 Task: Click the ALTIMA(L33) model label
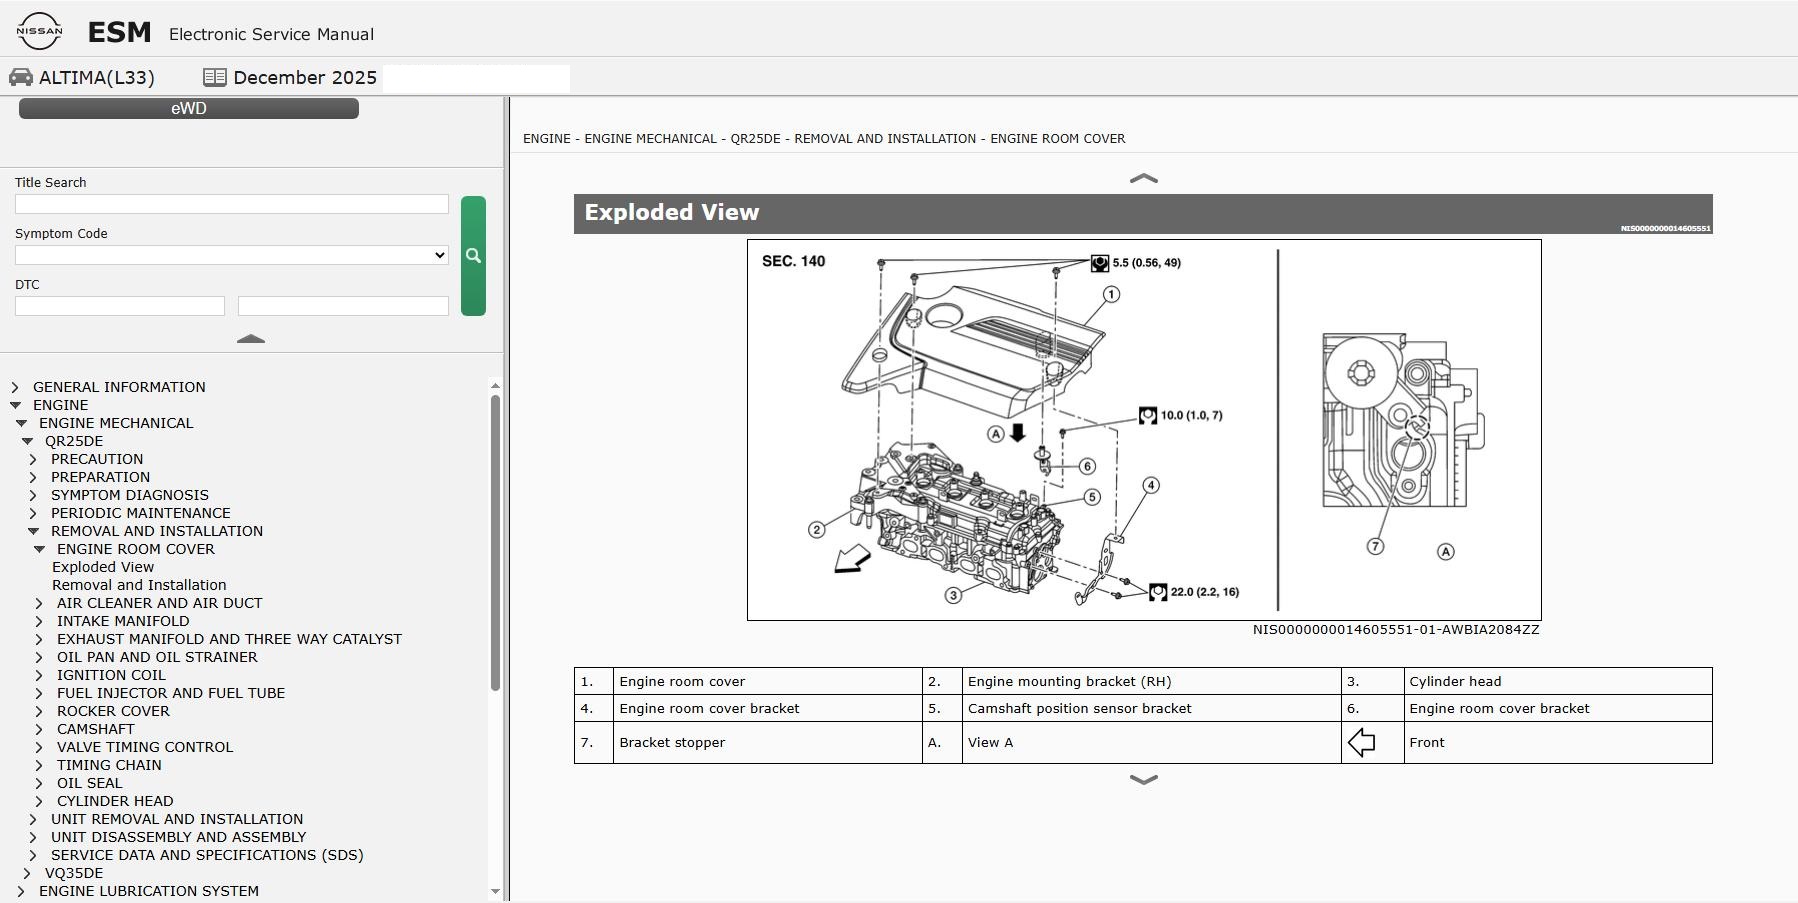tap(97, 77)
